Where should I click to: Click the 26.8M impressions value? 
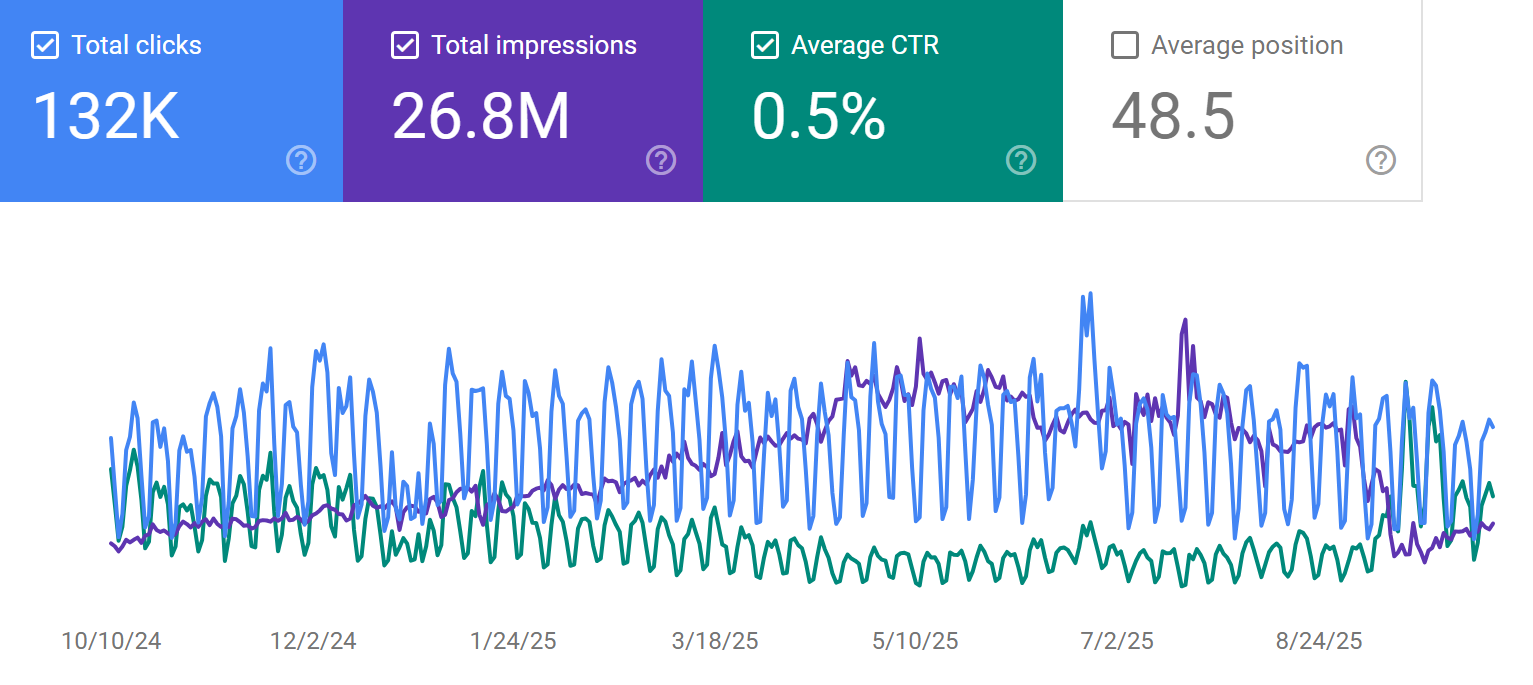click(x=482, y=117)
